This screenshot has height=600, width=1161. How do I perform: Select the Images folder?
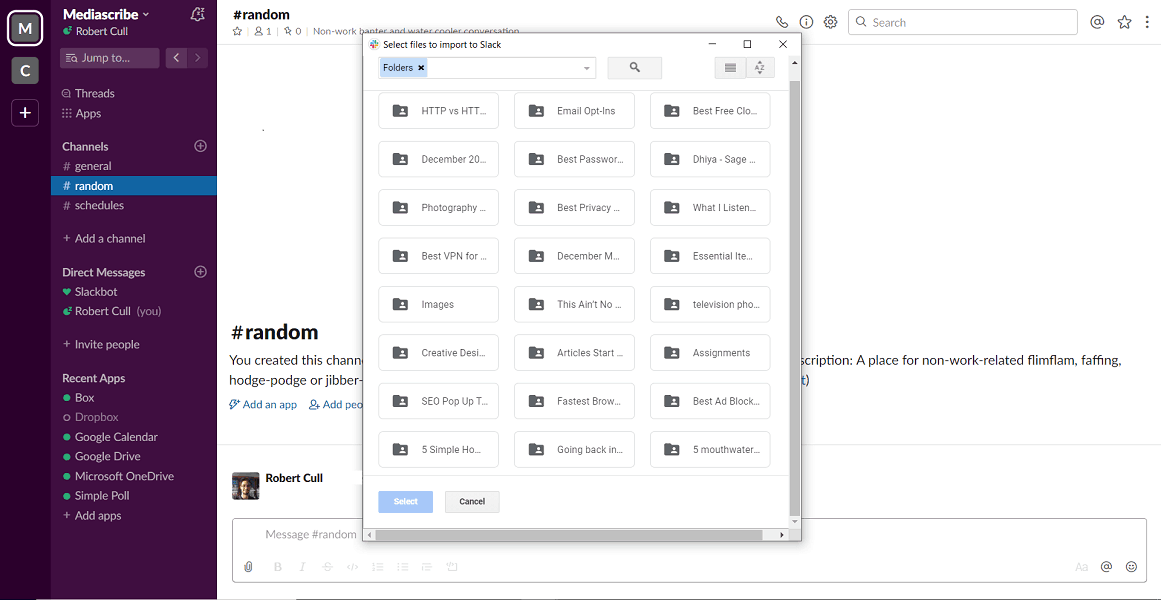(x=438, y=304)
